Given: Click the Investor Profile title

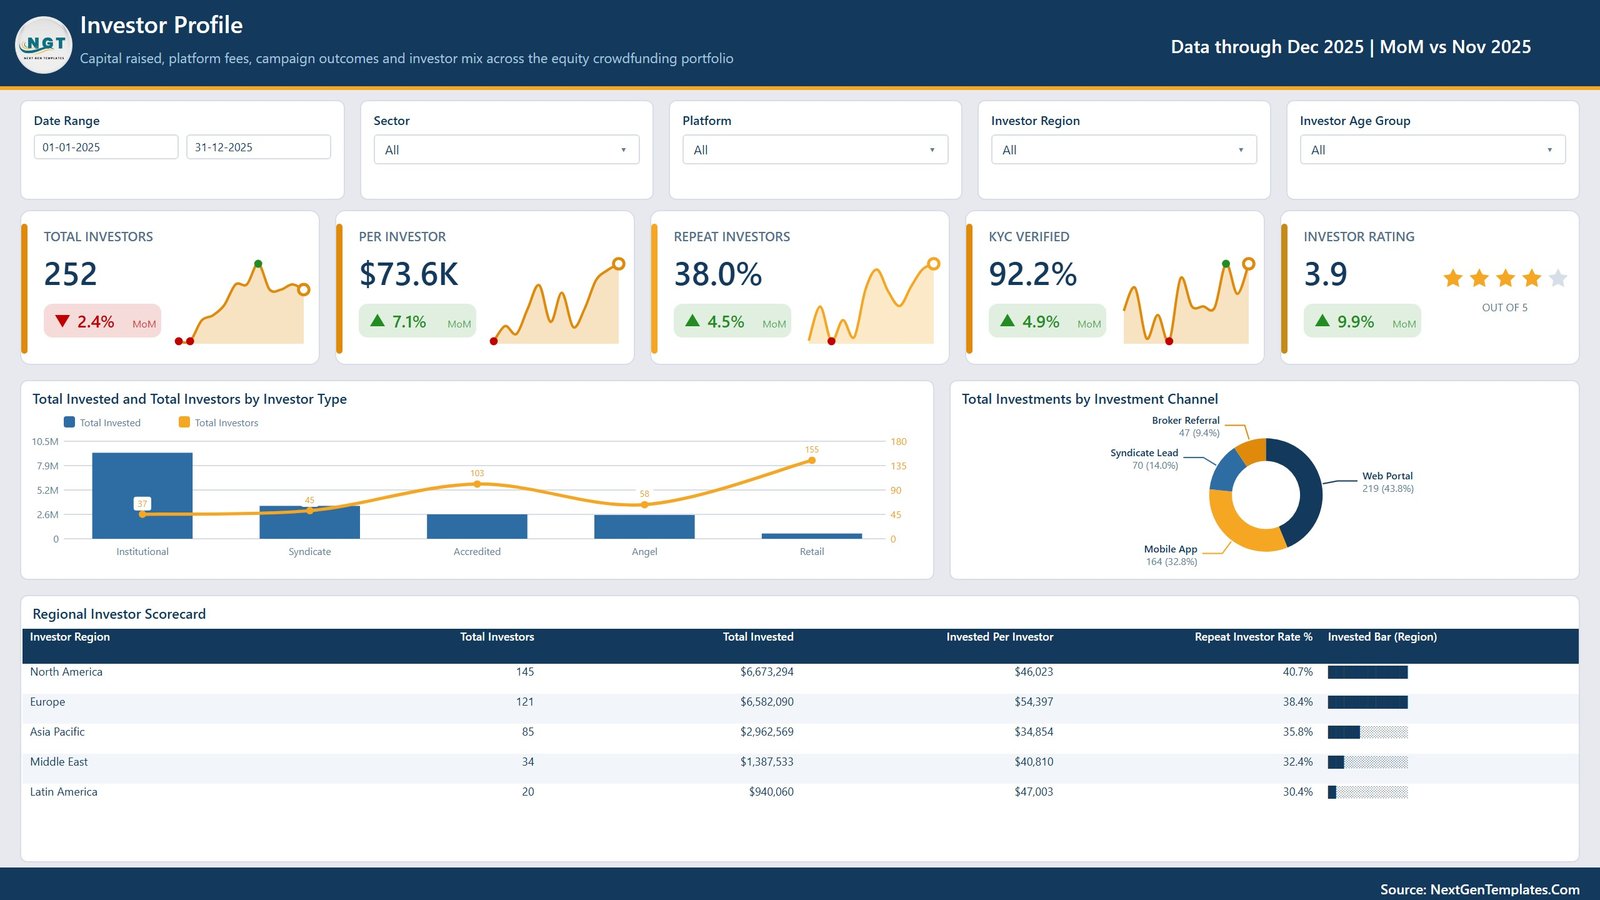Looking at the screenshot, I should (161, 25).
